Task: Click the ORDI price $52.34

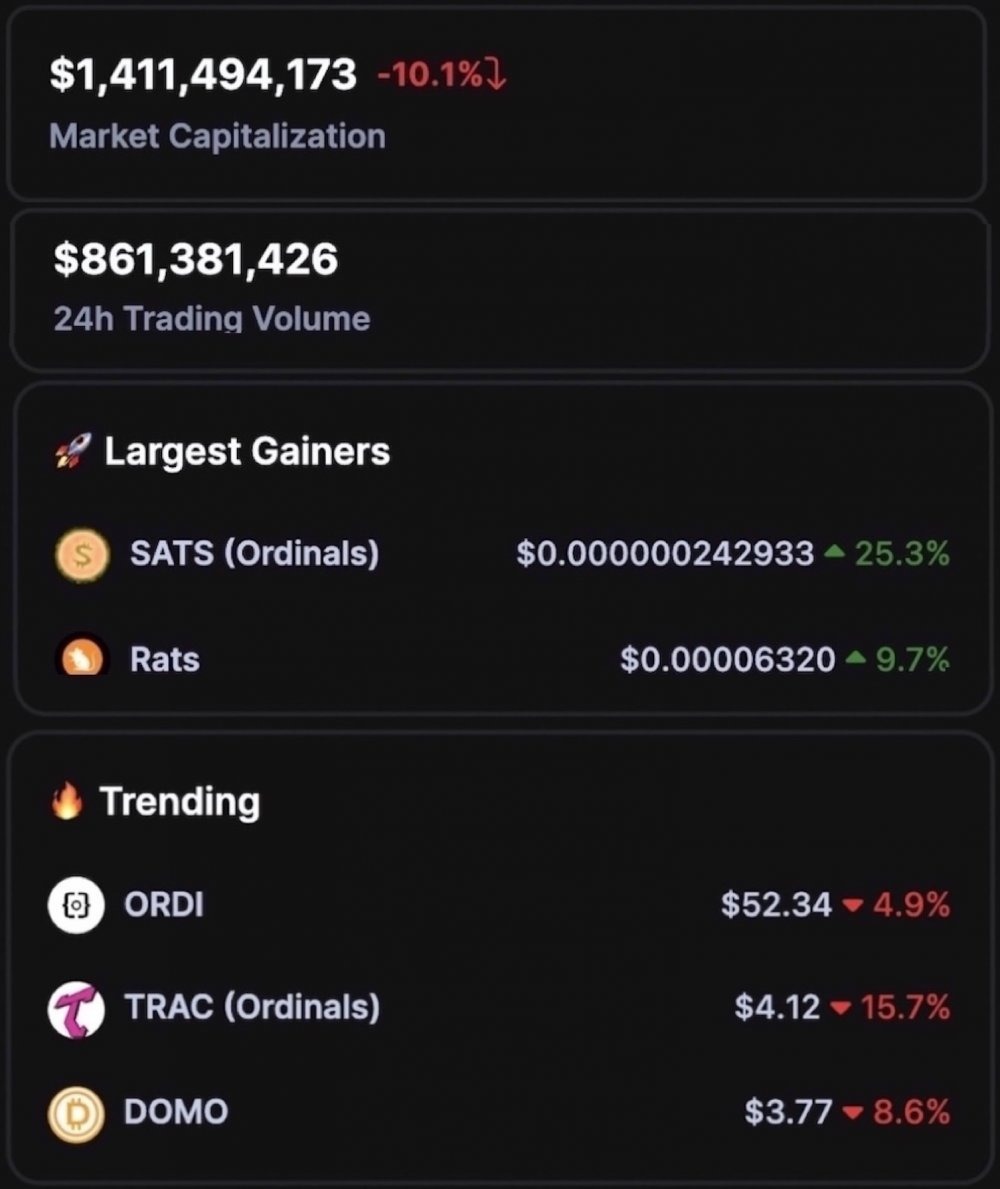Action: pos(776,905)
